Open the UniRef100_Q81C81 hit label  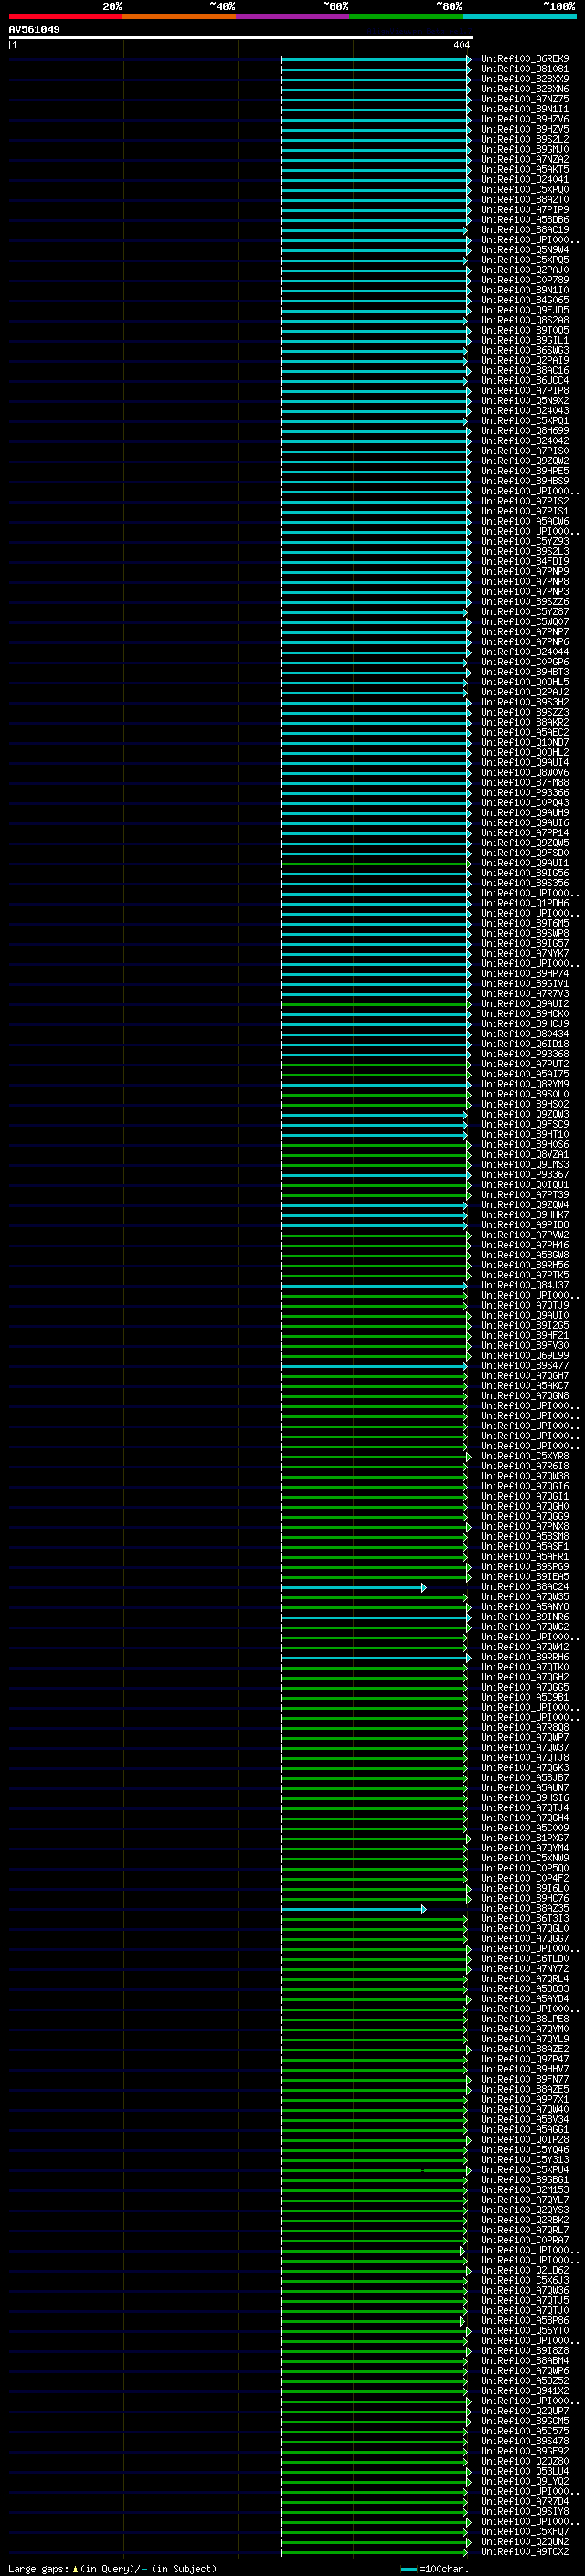(x=525, y=69)
